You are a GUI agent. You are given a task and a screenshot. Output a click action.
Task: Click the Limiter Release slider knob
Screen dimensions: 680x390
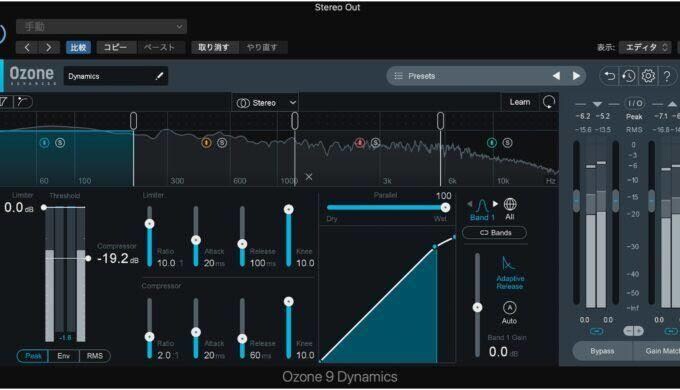tap(242, 244)
